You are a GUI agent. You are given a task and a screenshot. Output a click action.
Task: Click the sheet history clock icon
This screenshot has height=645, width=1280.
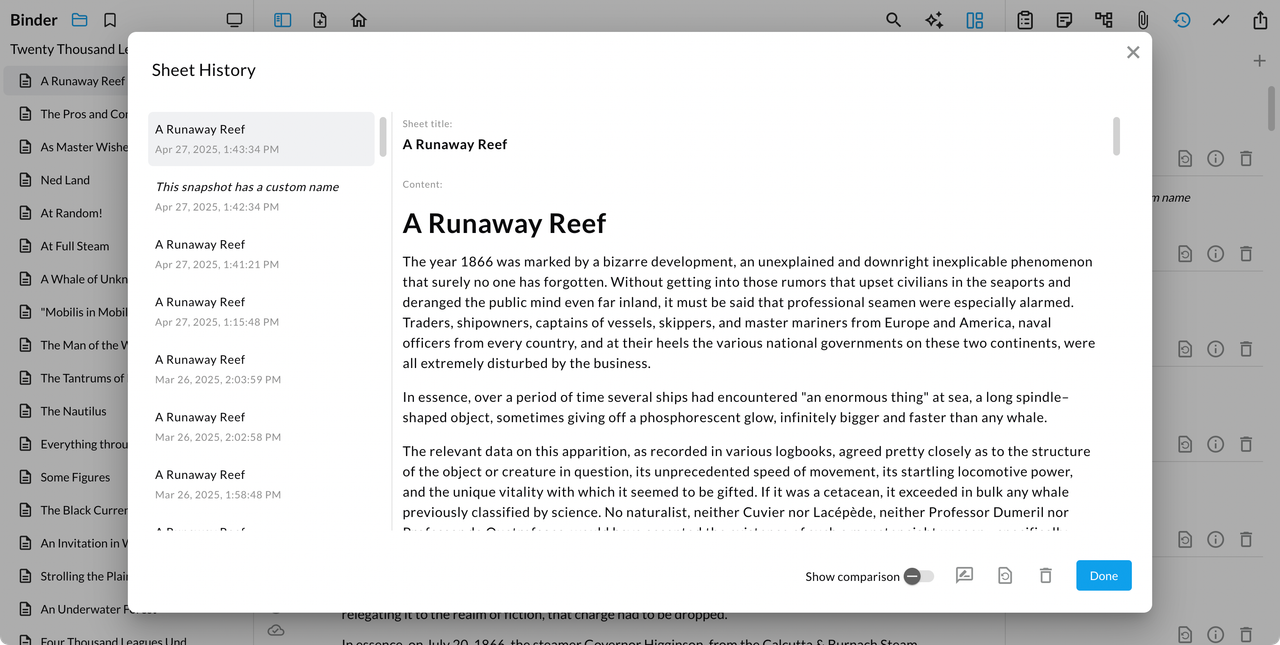click(x=1182, y=20)
